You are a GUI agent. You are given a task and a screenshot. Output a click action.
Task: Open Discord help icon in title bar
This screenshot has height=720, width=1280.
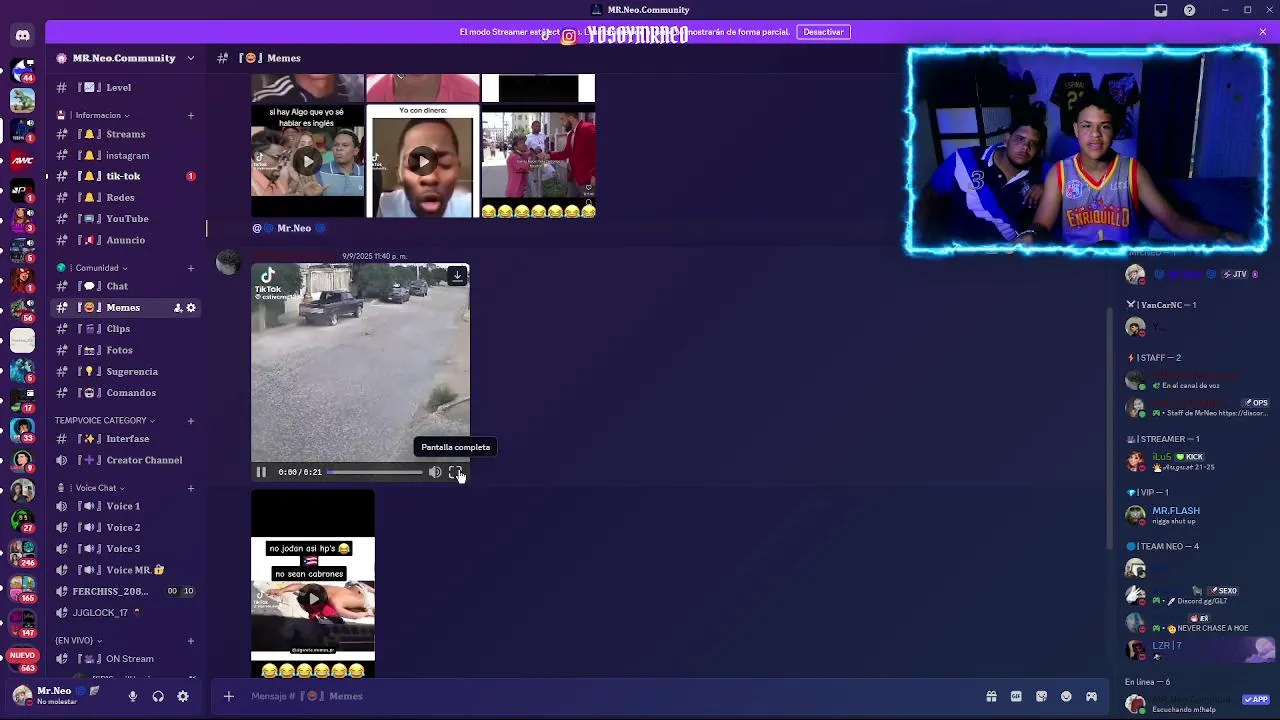[1189, 10]
